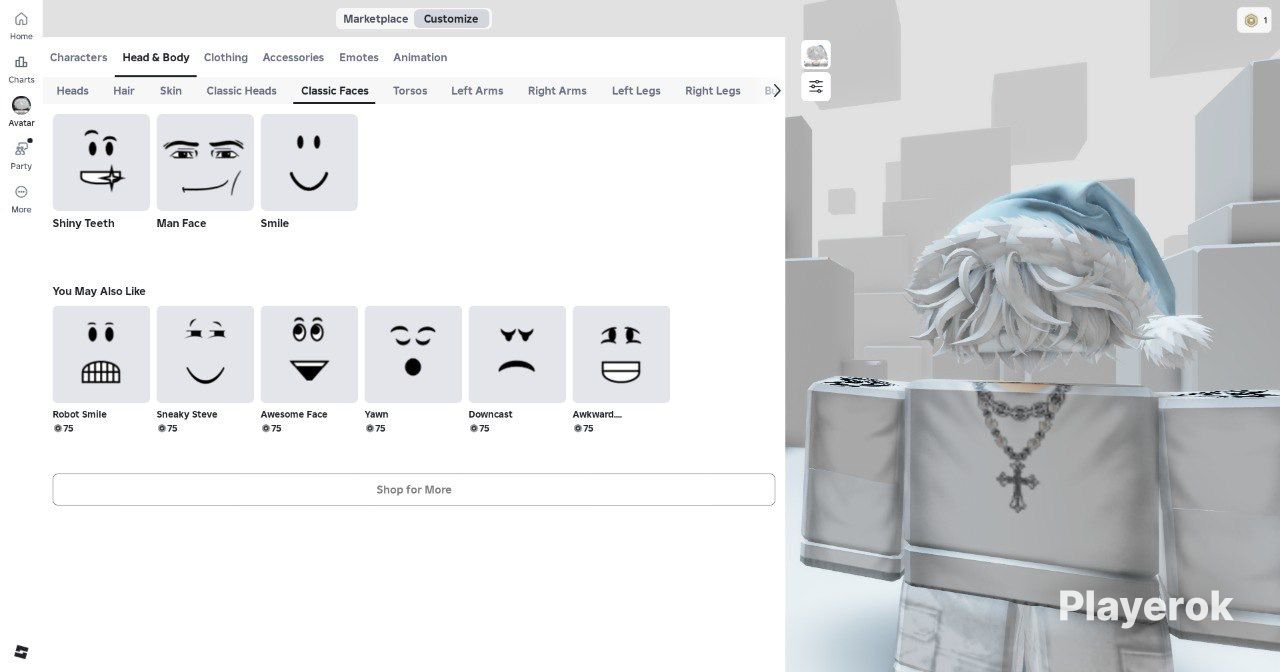Open the Party sidebar icon
The image size is (1280, 672).
(x=21, y=149)
